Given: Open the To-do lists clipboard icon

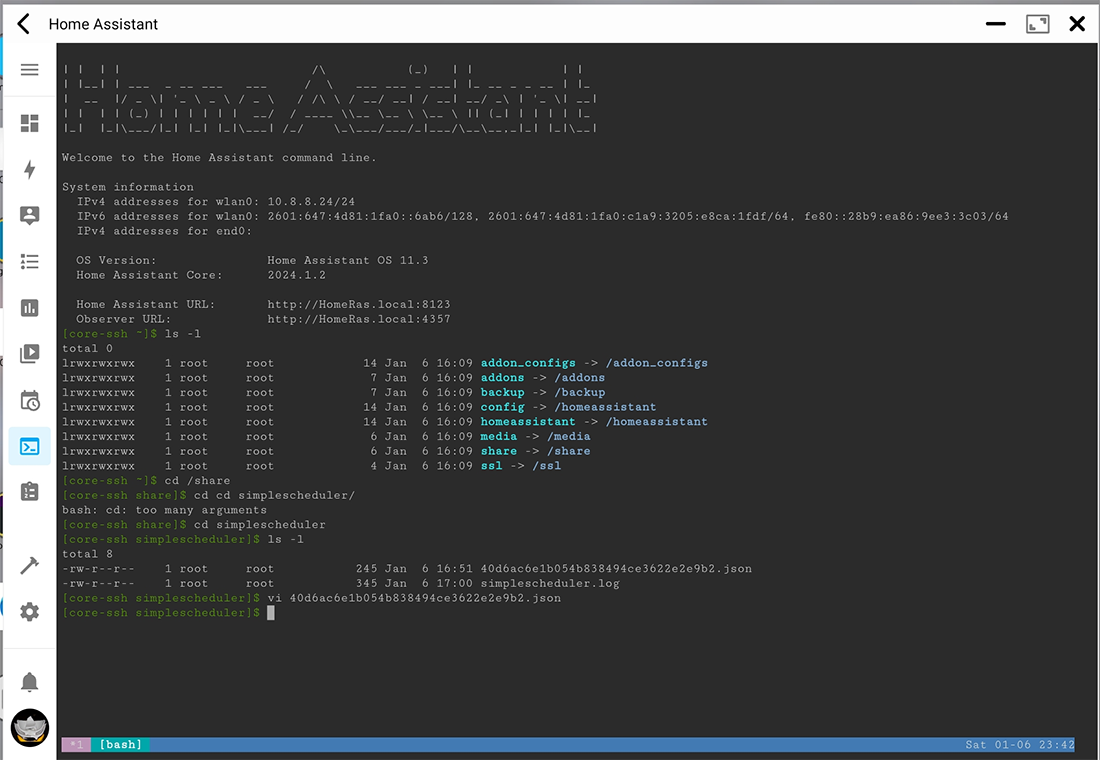Looking at the screenshot, I should [x=29, y=492].
